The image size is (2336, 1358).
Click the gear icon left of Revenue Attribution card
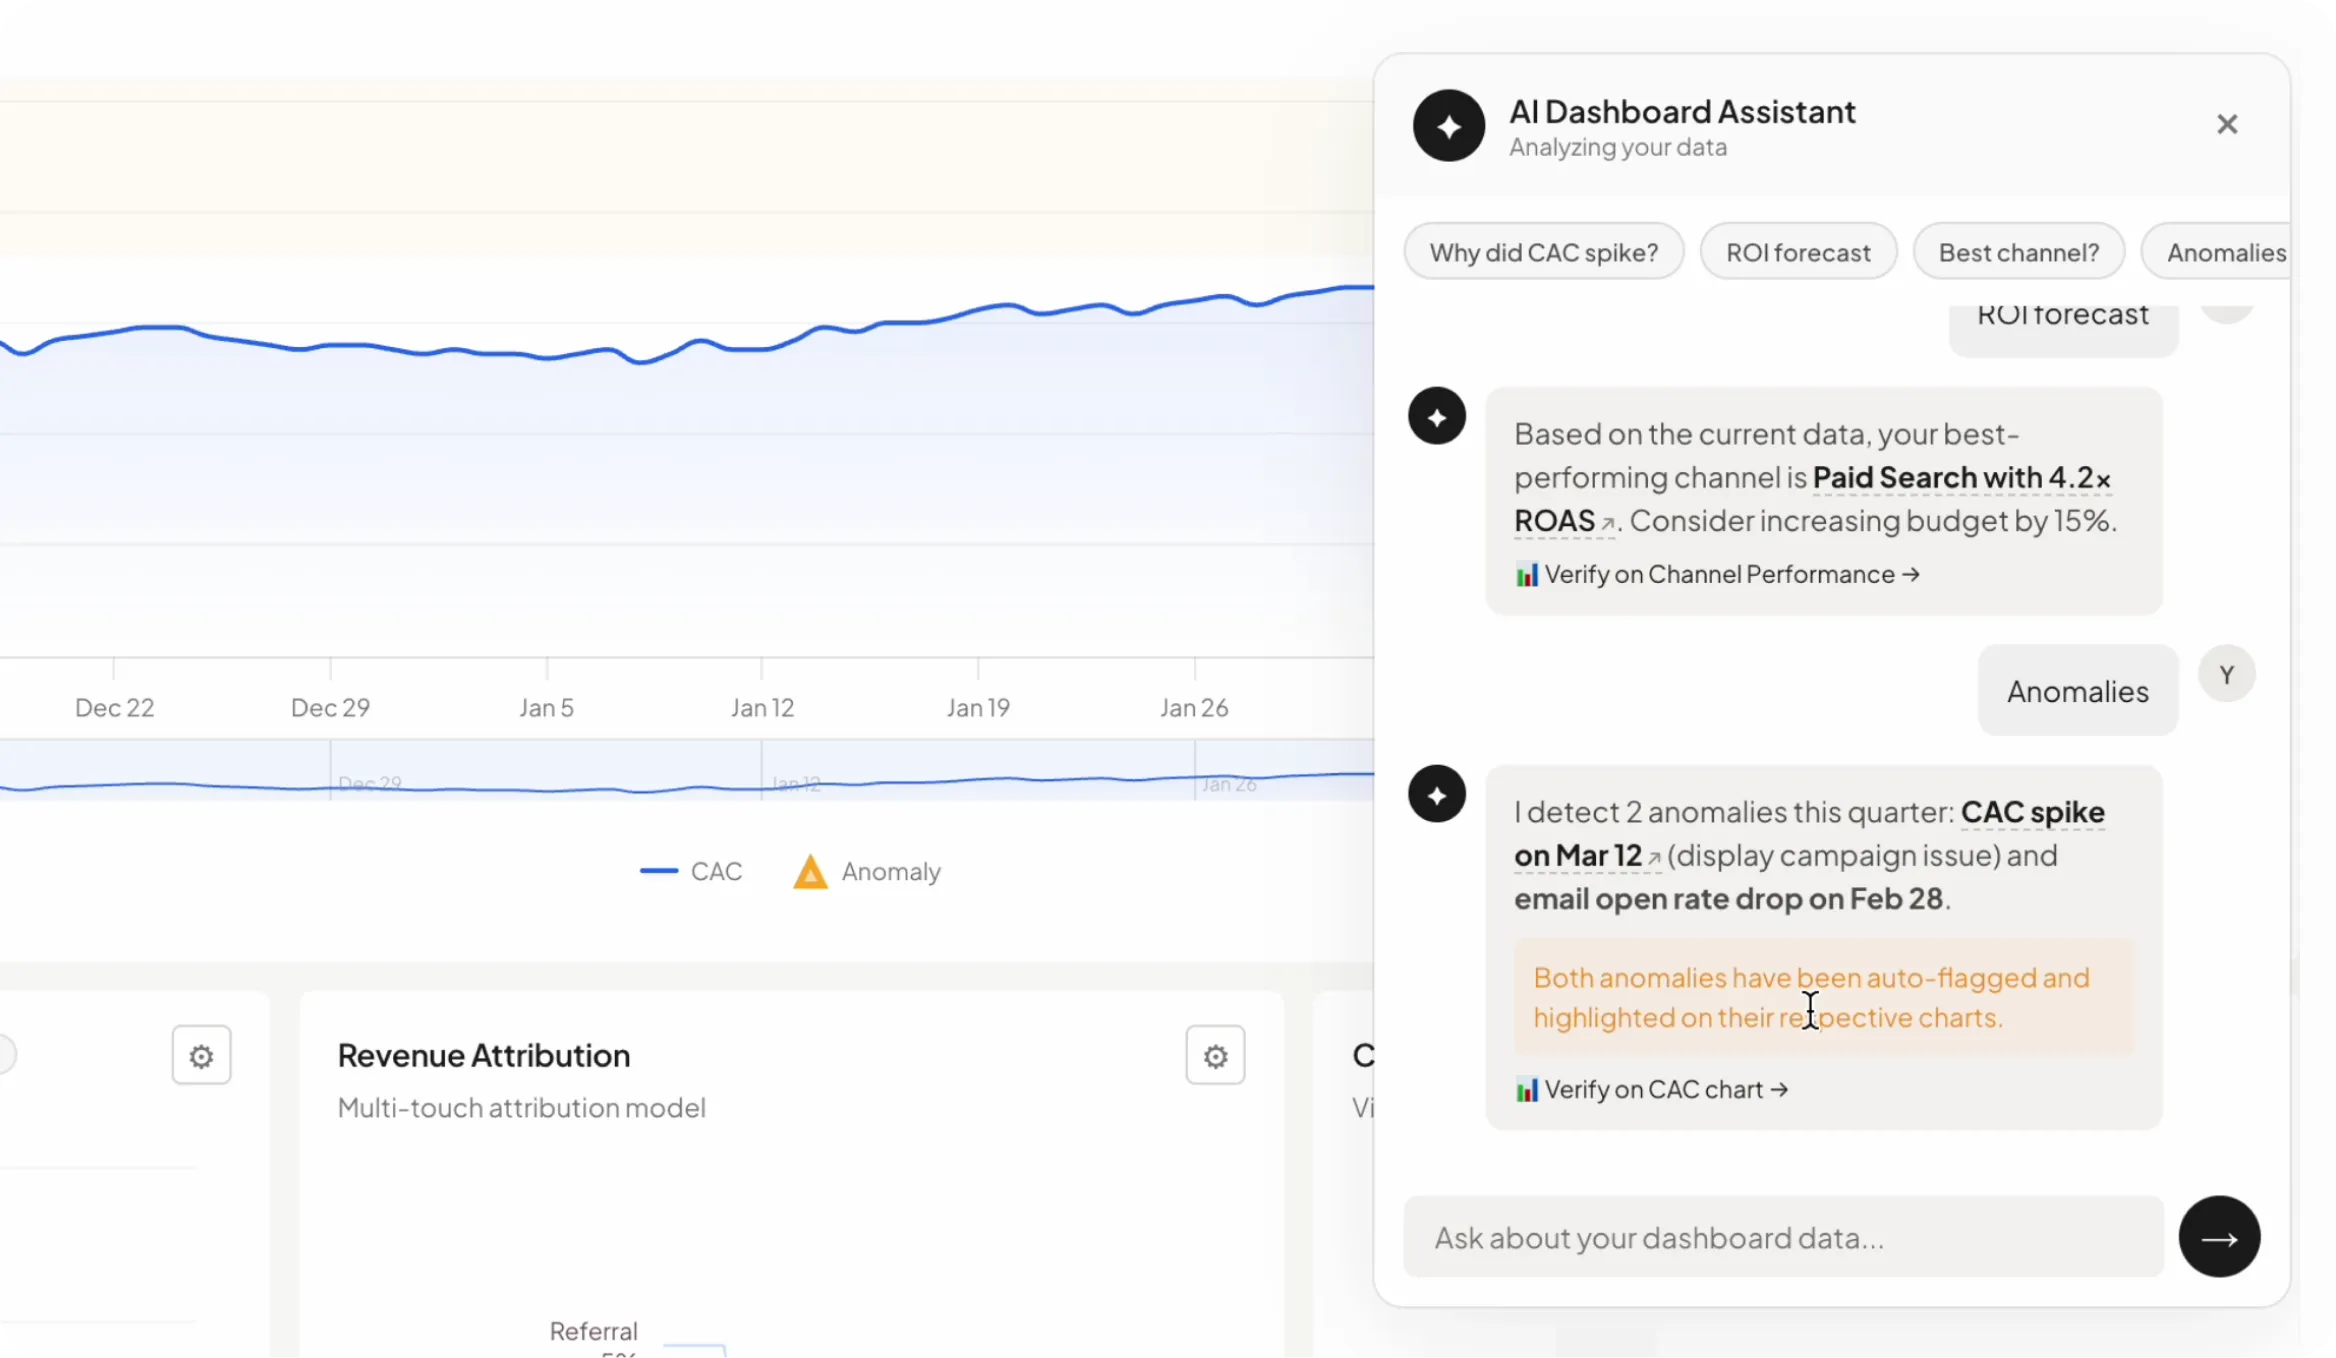[x=201, y=1055]
